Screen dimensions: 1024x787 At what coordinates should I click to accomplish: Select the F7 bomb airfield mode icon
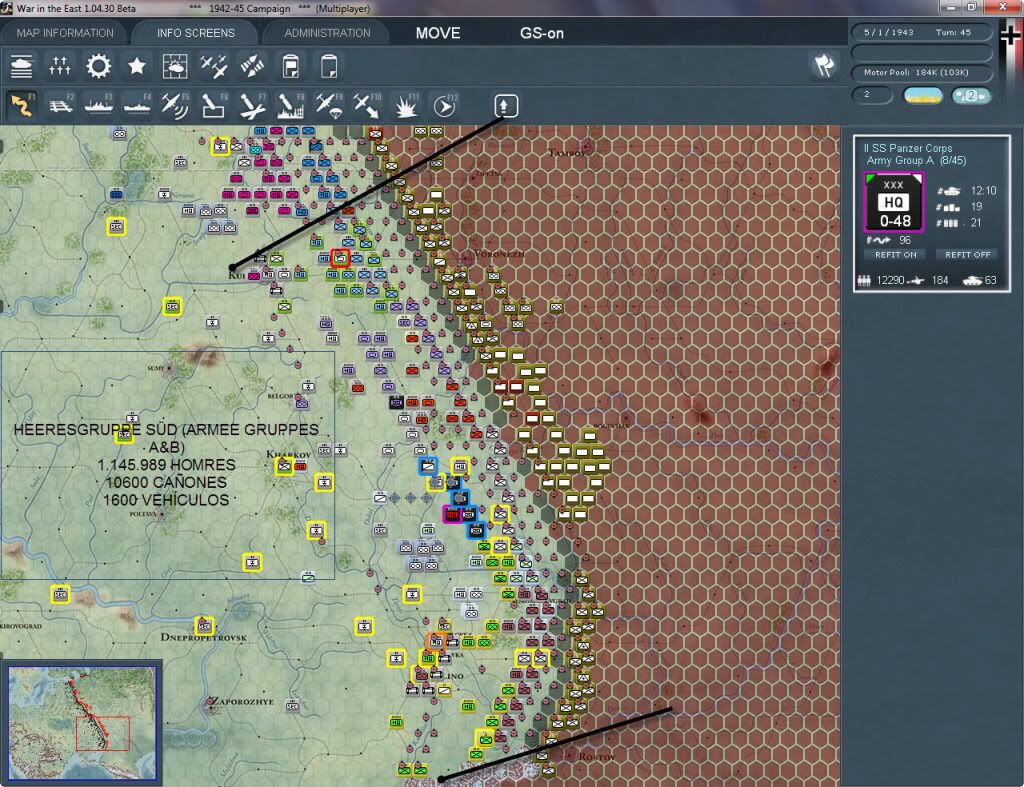pyautogui.click(x=252, y=105)
